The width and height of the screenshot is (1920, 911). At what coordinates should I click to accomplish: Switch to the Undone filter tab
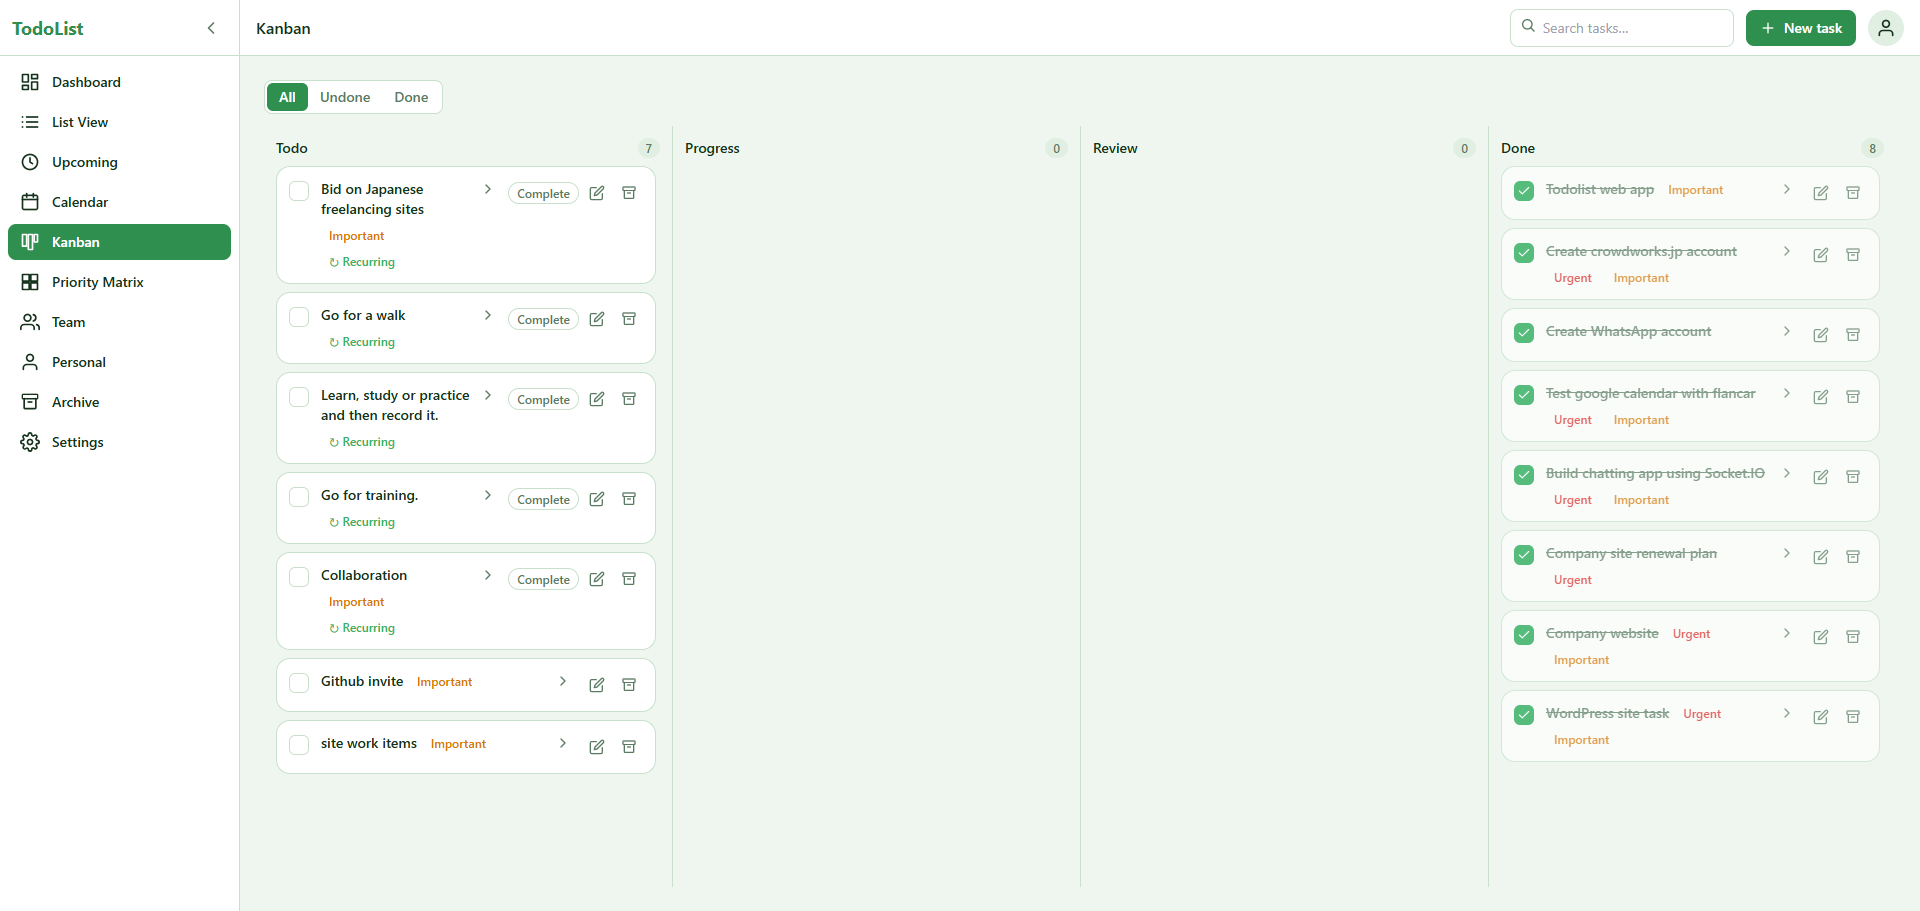(345, 97)
